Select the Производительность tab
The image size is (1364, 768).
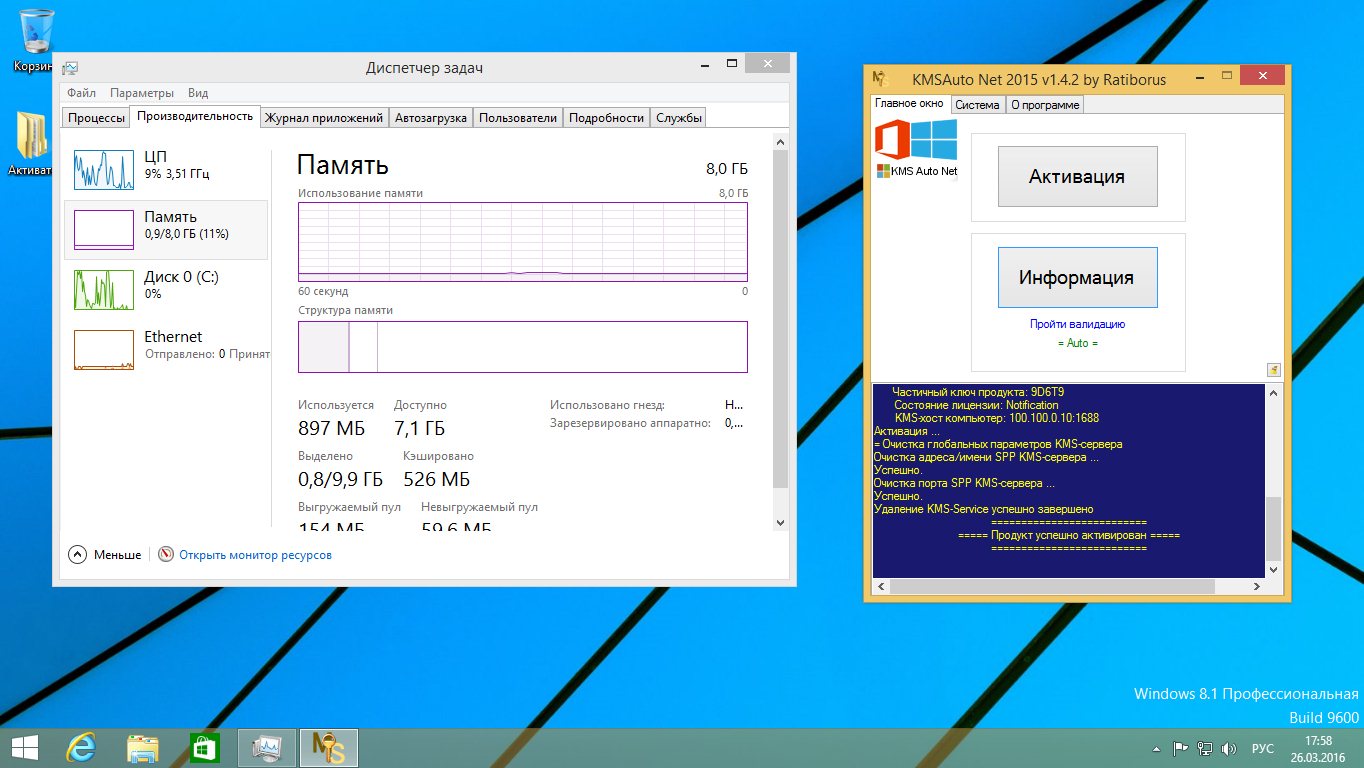[195, 116]
